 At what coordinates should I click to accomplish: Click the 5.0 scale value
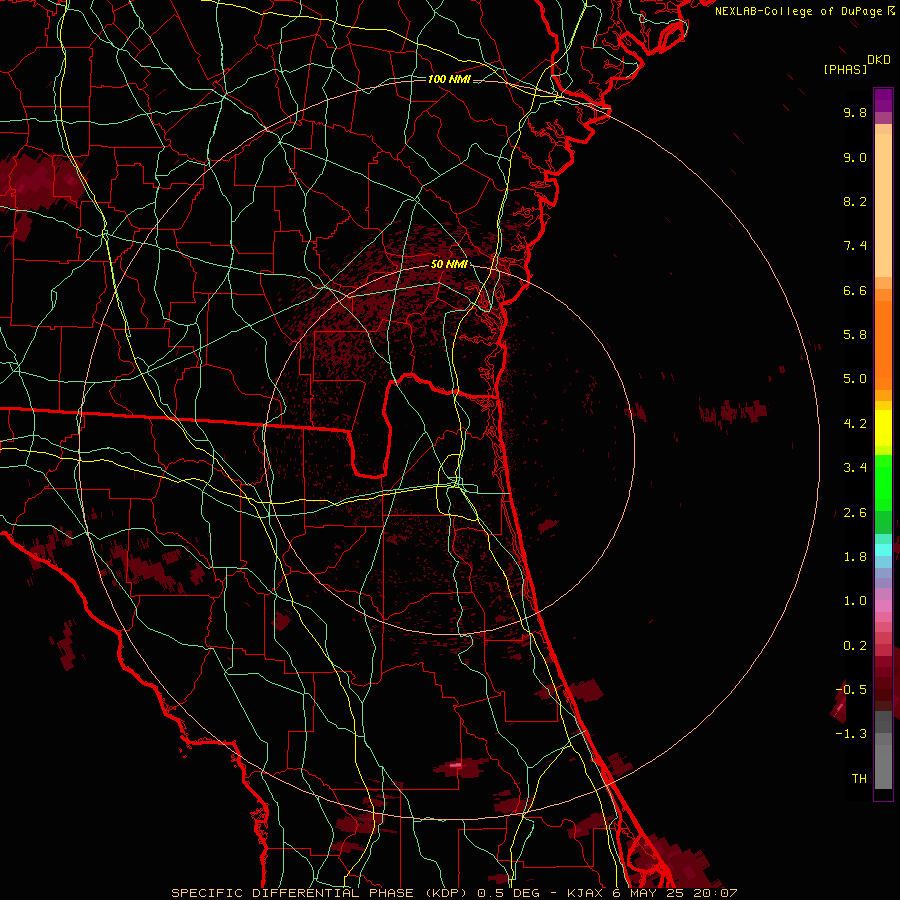pos(855,379)
